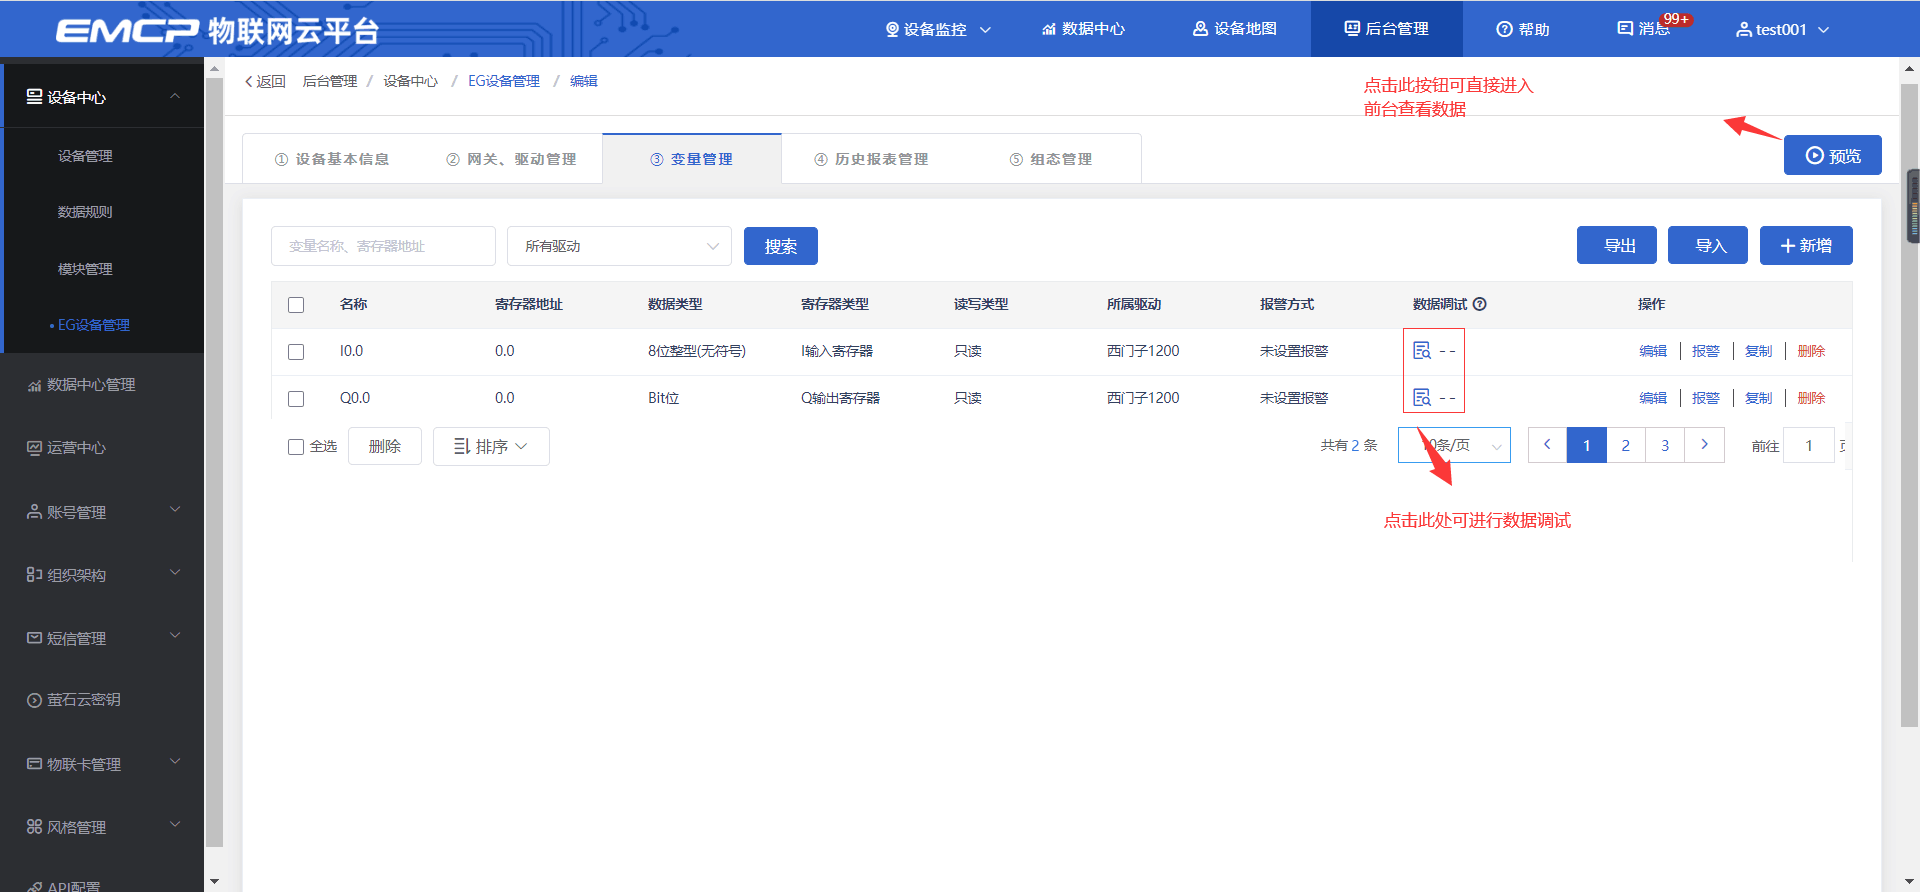1920x892 pixels.
Task: Check the checkbox for row I0.0
Action: 296,352
